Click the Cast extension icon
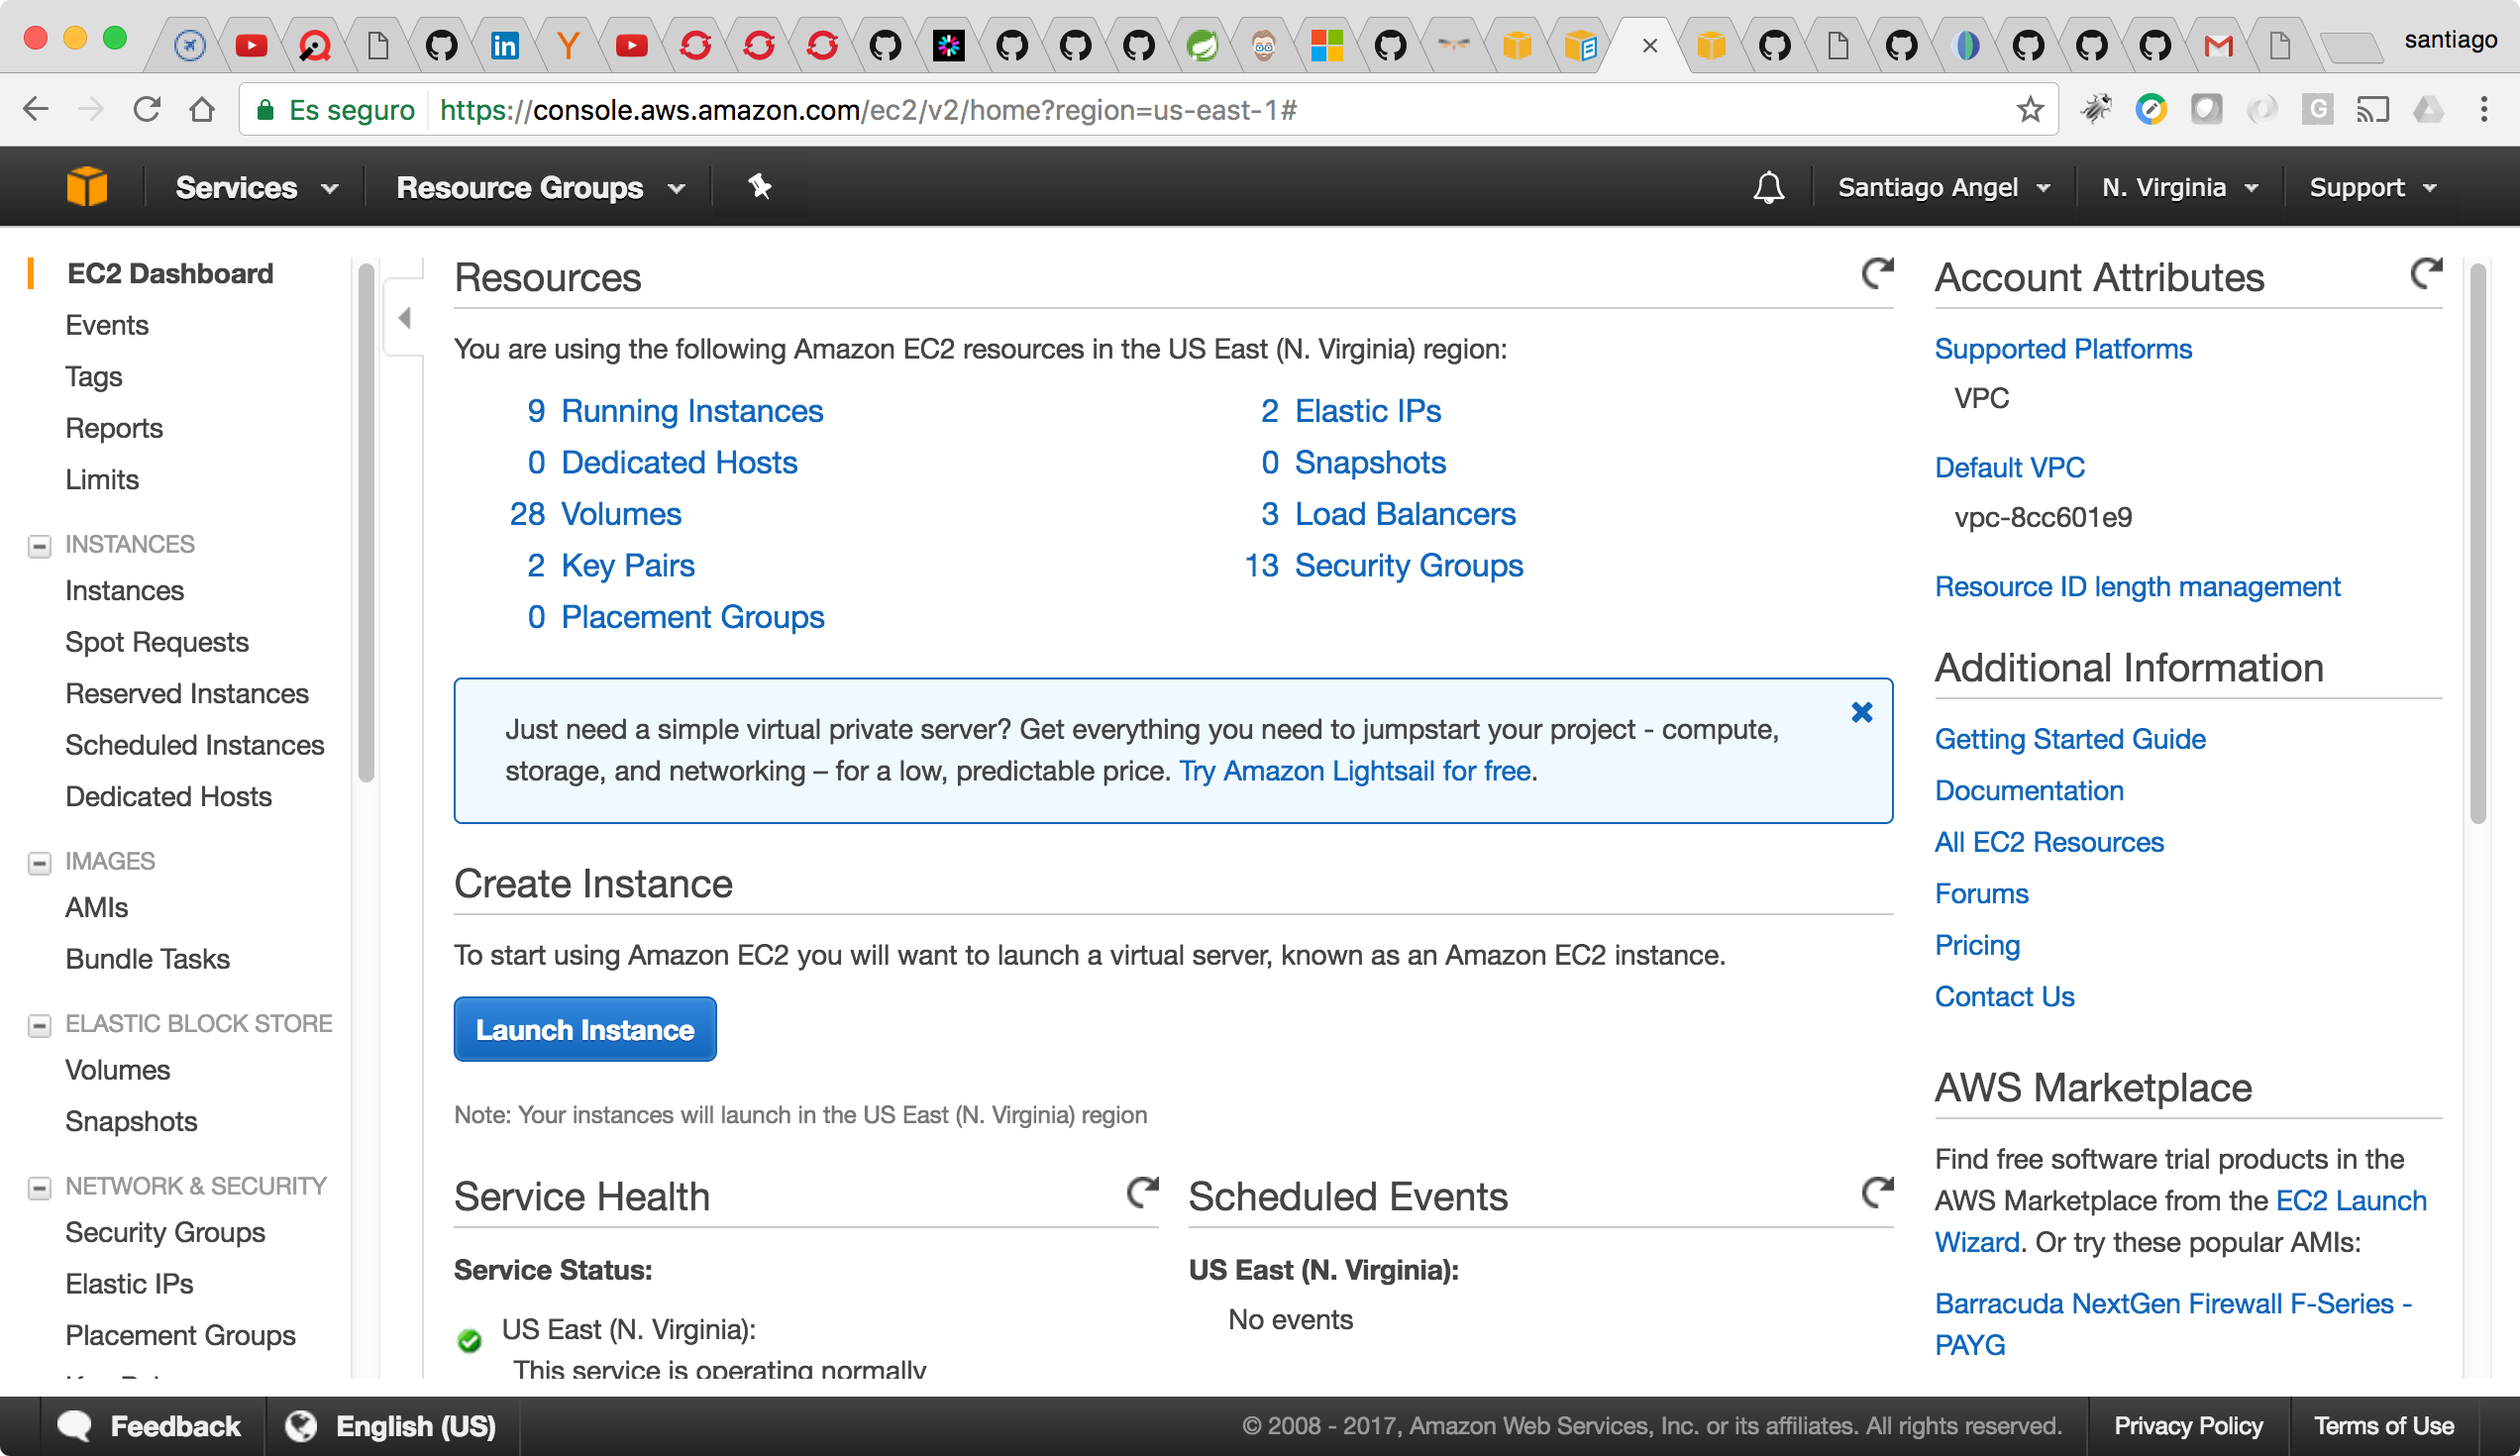The height and width of the screenshot is (1456, 2520). tap(2372, 109)
